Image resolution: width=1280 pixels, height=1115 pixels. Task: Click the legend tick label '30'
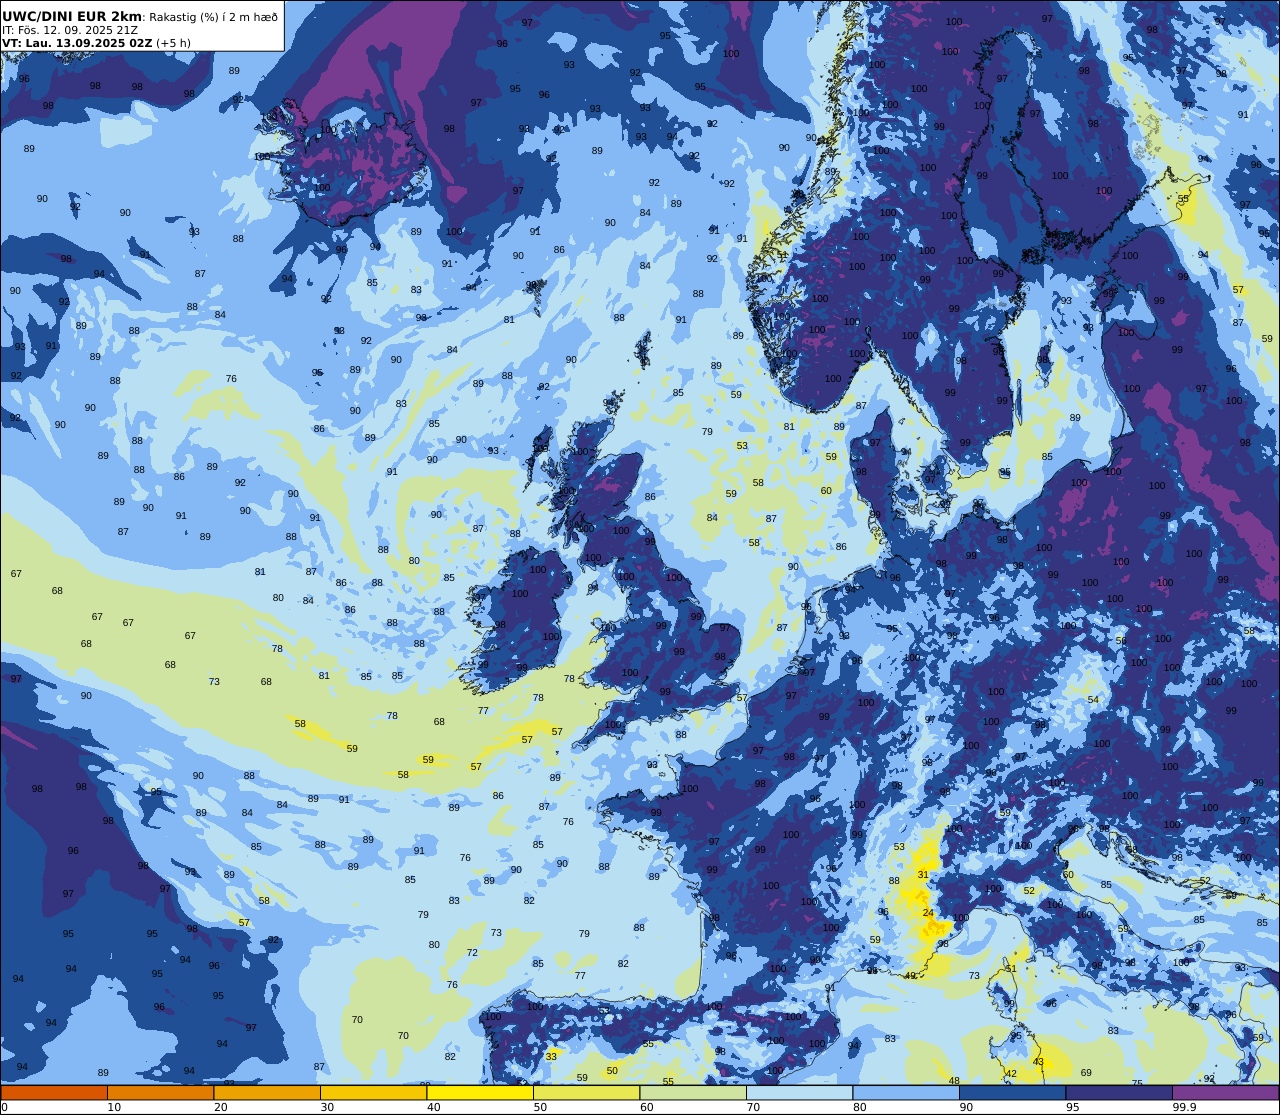pyautogui.click(x=327, y=1107)
